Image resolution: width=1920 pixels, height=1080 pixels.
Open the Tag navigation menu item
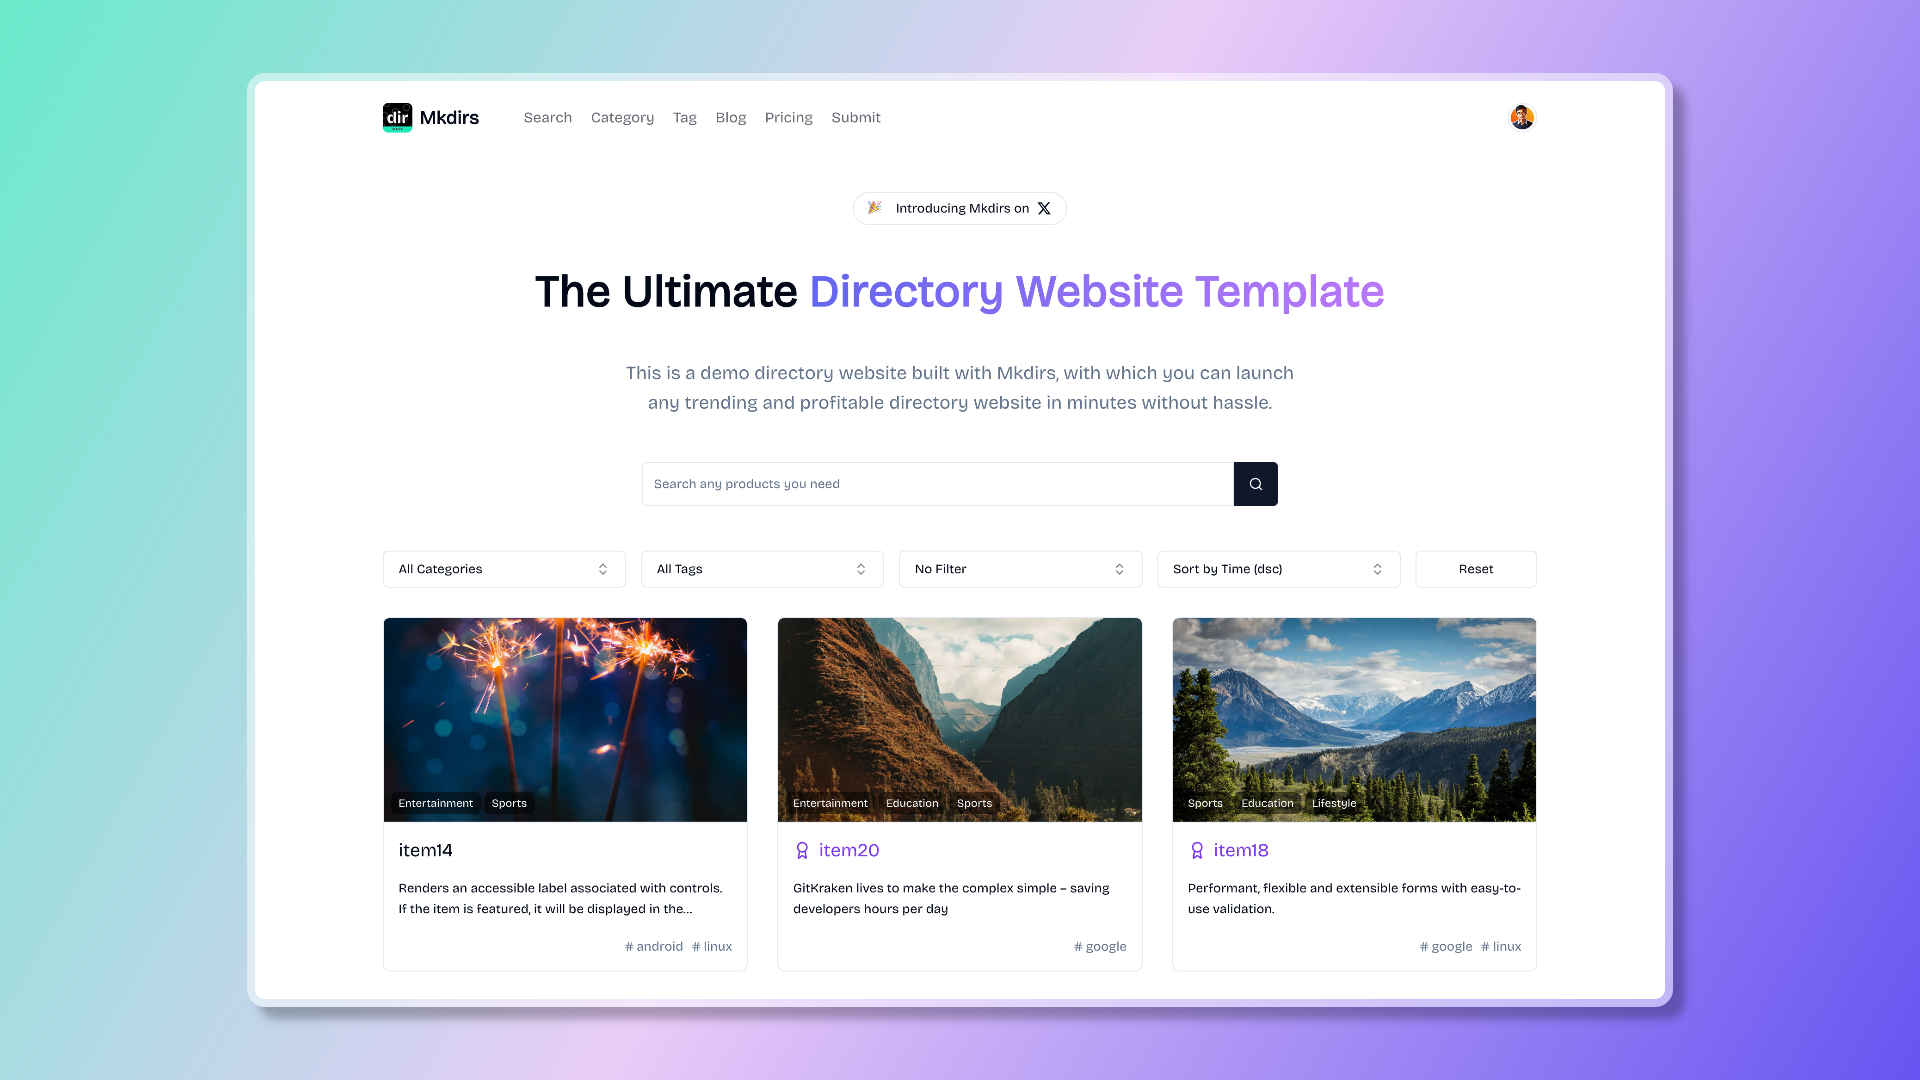[684, 116]
